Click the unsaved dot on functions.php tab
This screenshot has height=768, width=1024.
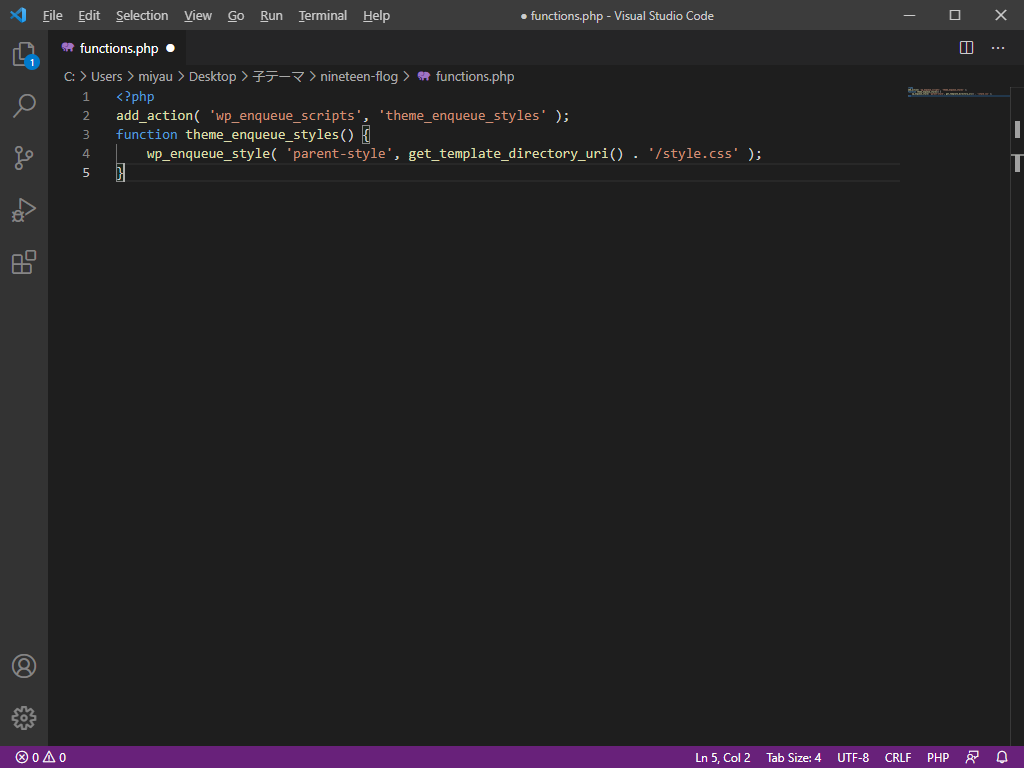pos(170,48)
